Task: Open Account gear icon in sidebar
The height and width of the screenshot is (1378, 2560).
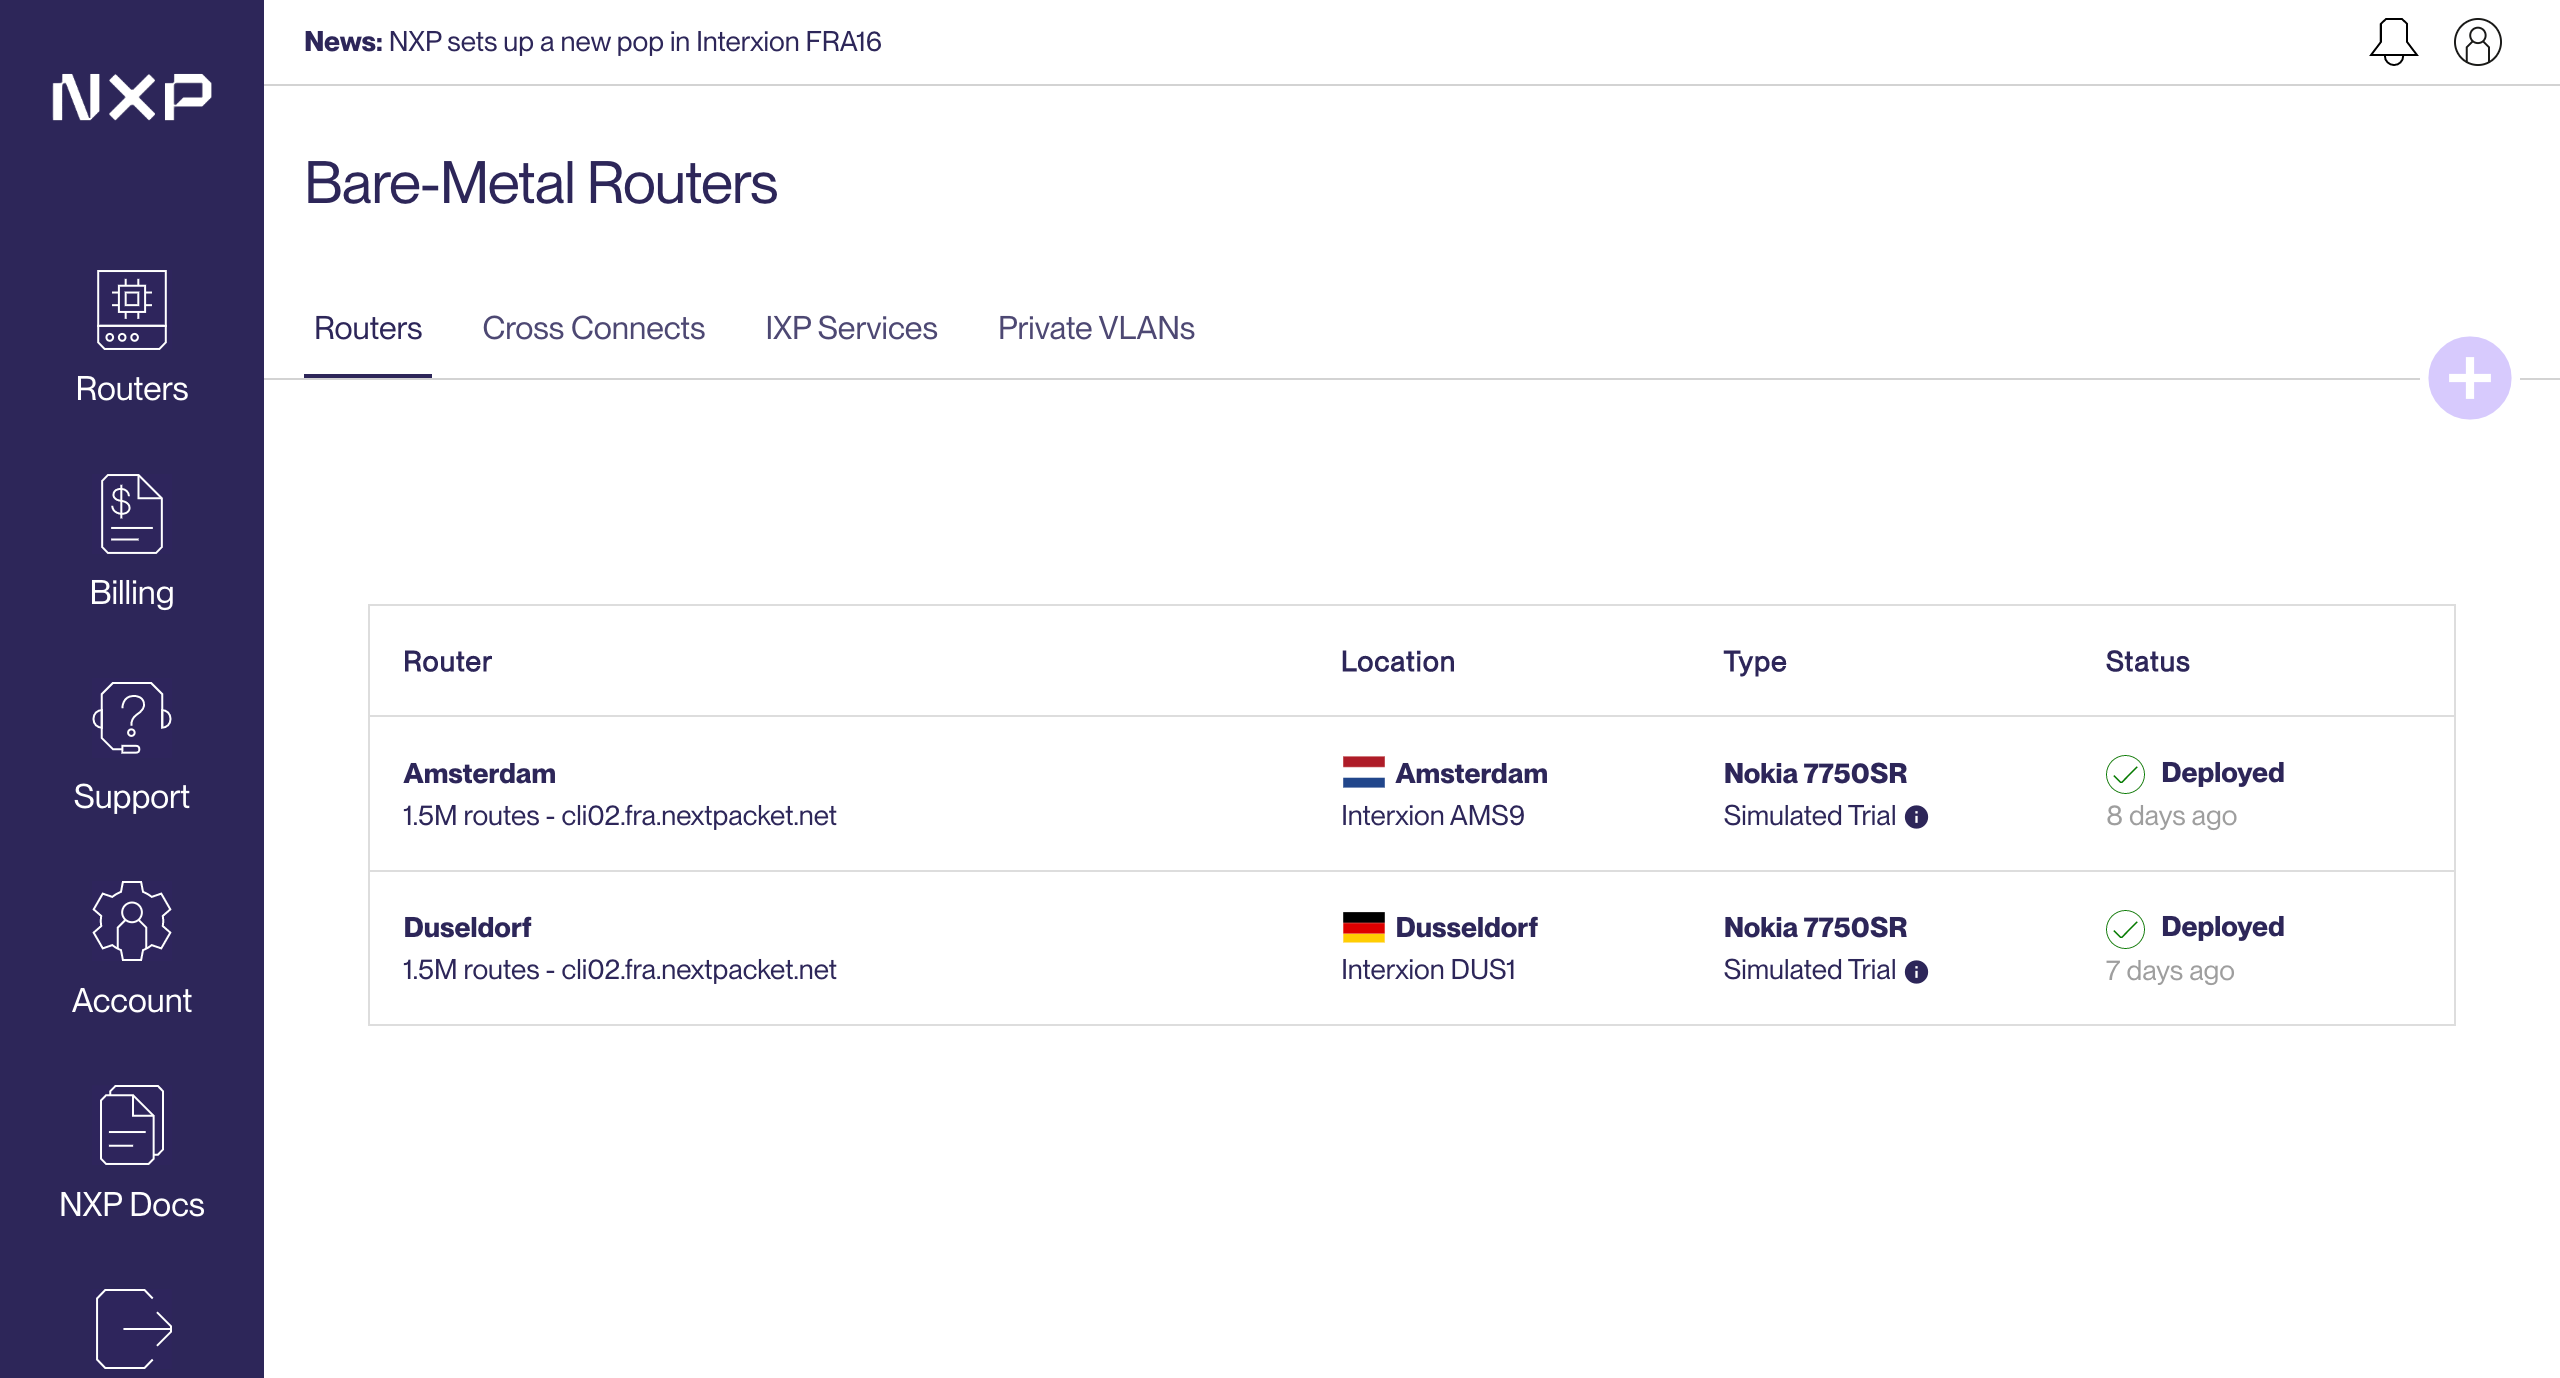Action: pos(132,921)
